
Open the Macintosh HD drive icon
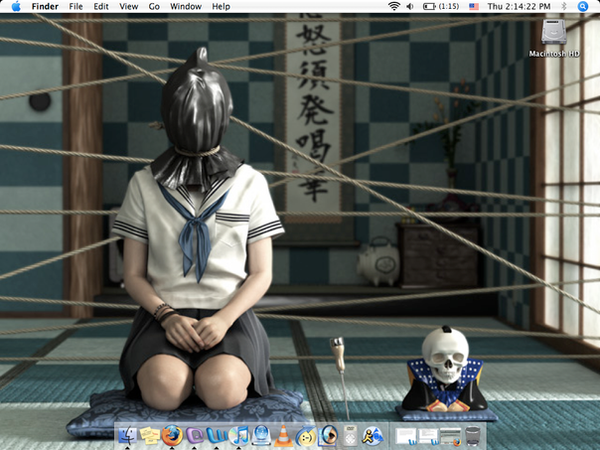point(561,33)
